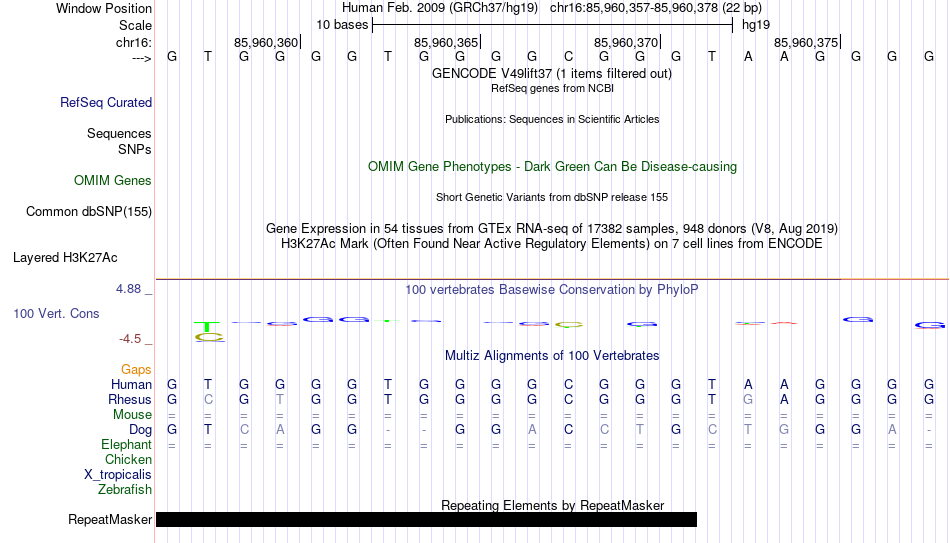The width and height of the screenshot is (950, 543).
Task: Click the Common dbSNP(155) track label
Action: (88, 212)
